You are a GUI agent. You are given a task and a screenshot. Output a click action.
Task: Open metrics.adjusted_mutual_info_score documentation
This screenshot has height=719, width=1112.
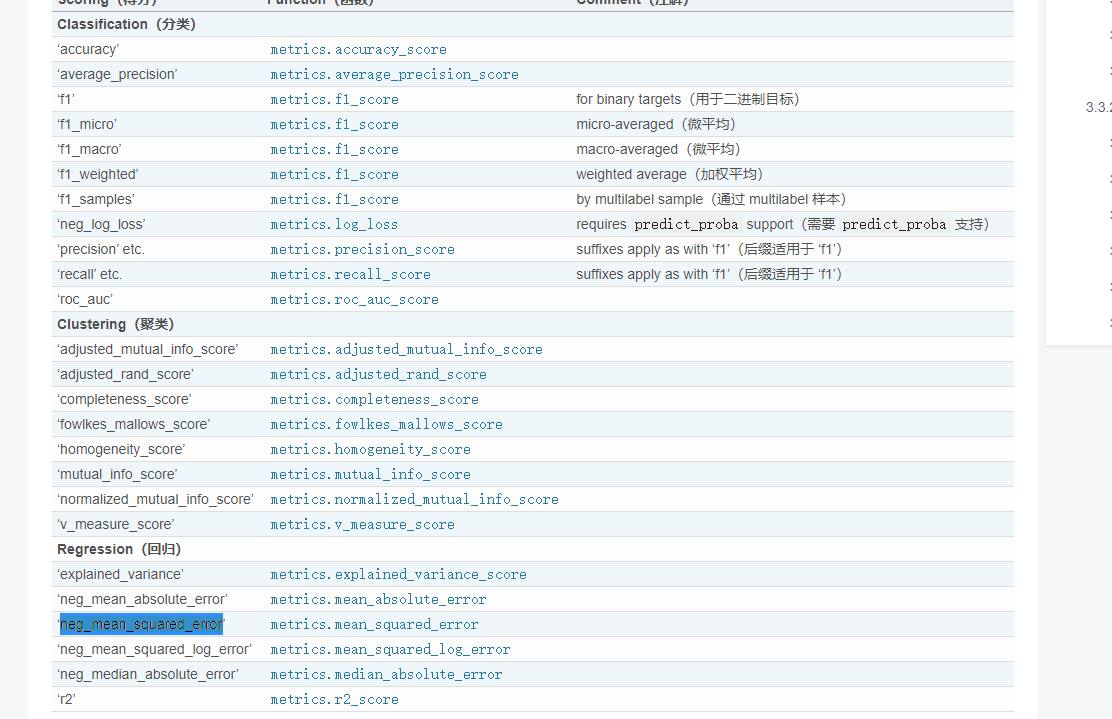(x=406, y=350)
